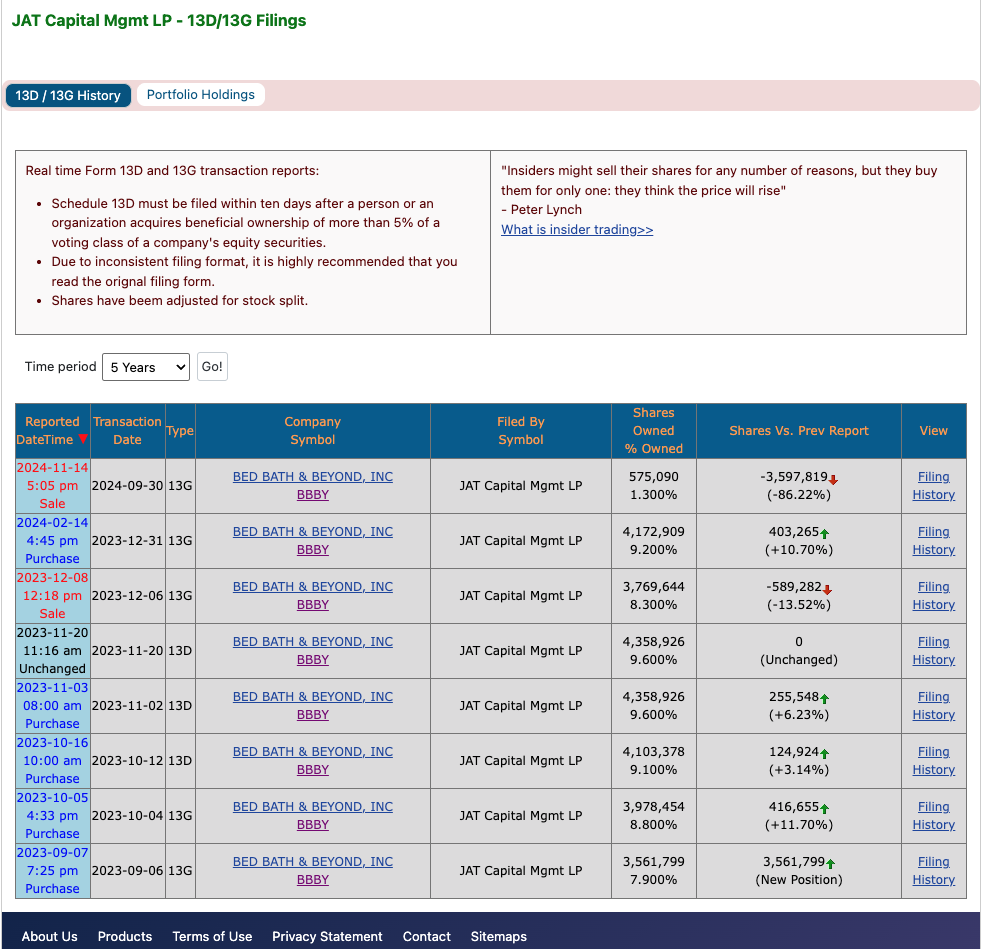Sort by Reported DateTime column header
The width and height of the screenshot is (1005, 949).
pyautogui.click(x=53, y=431)
